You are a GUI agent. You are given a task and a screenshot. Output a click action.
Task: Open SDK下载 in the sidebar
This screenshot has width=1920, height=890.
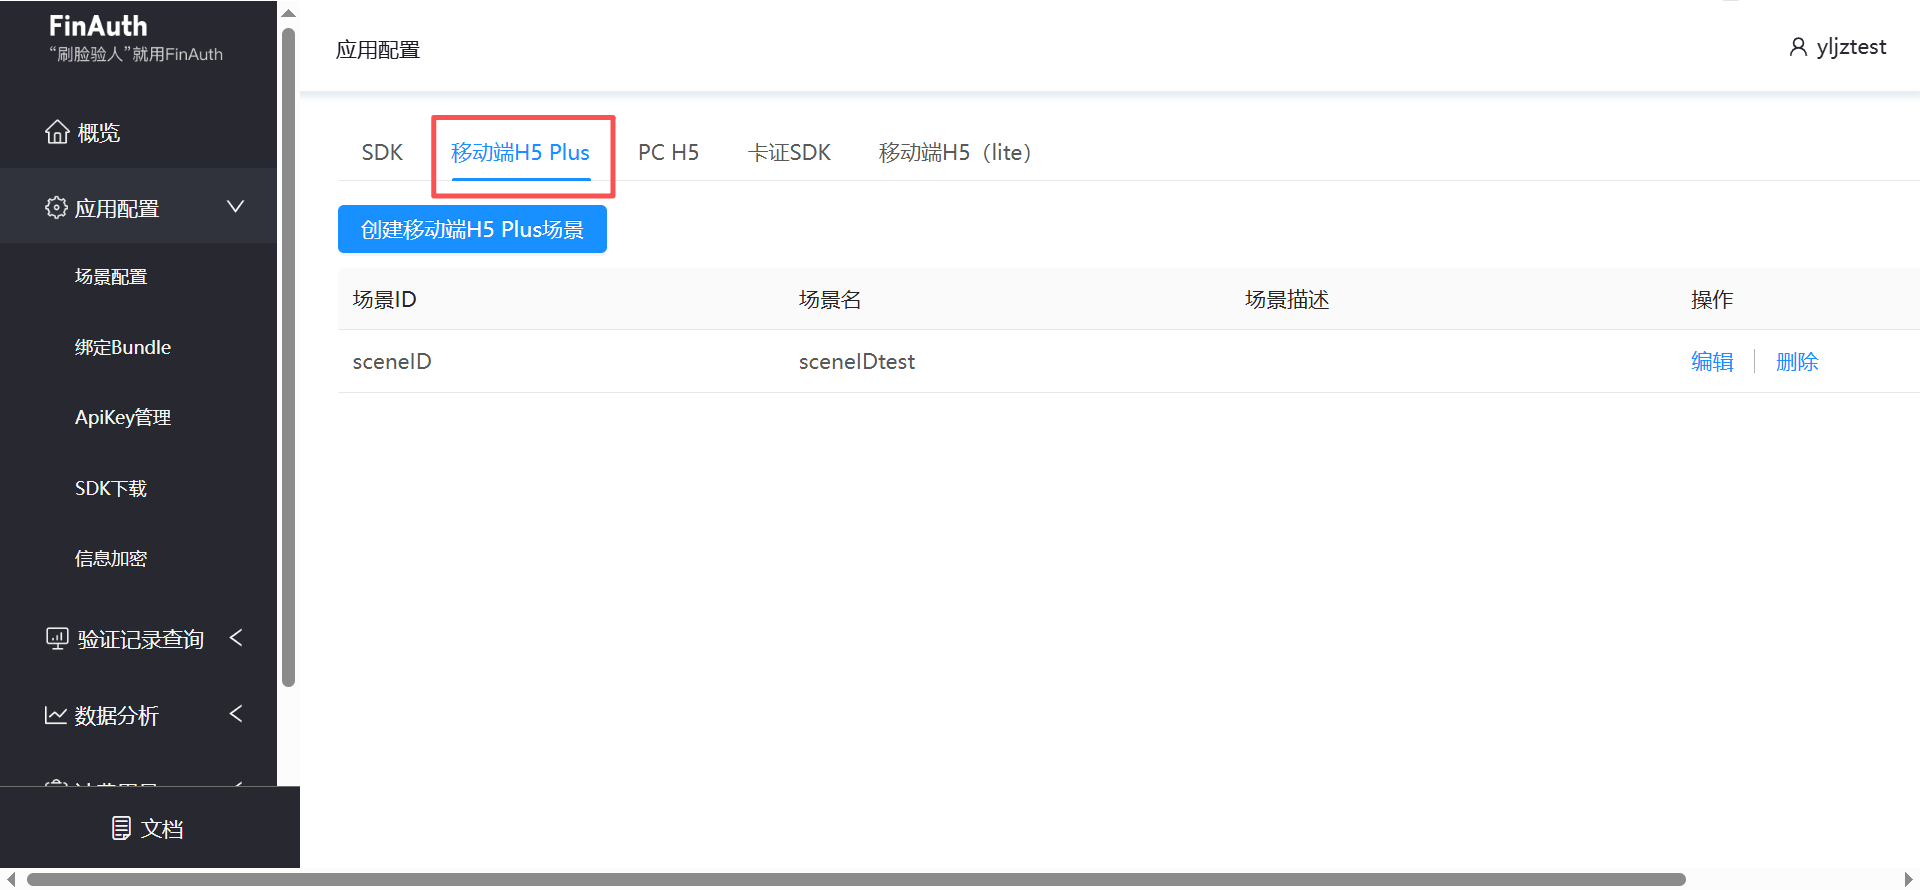tap(111, 488)
